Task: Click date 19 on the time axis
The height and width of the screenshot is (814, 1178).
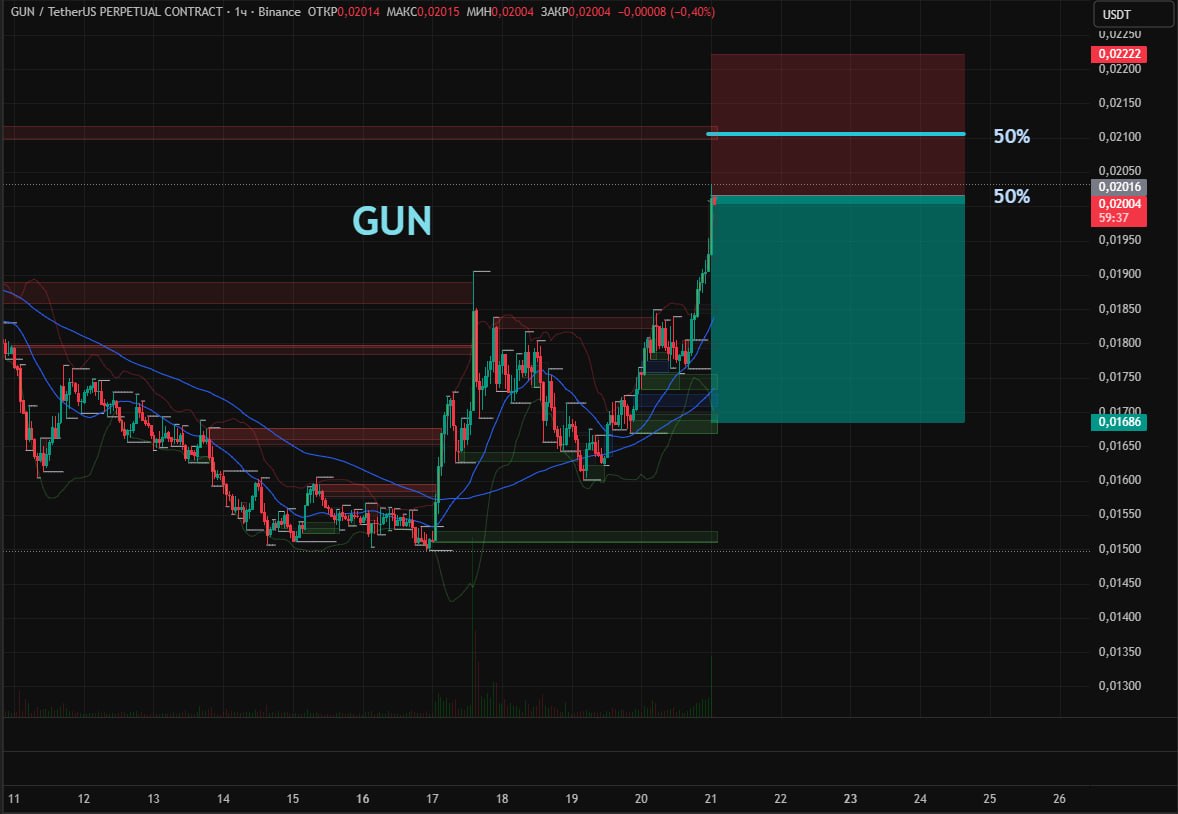Action: [x=572, y=799]
